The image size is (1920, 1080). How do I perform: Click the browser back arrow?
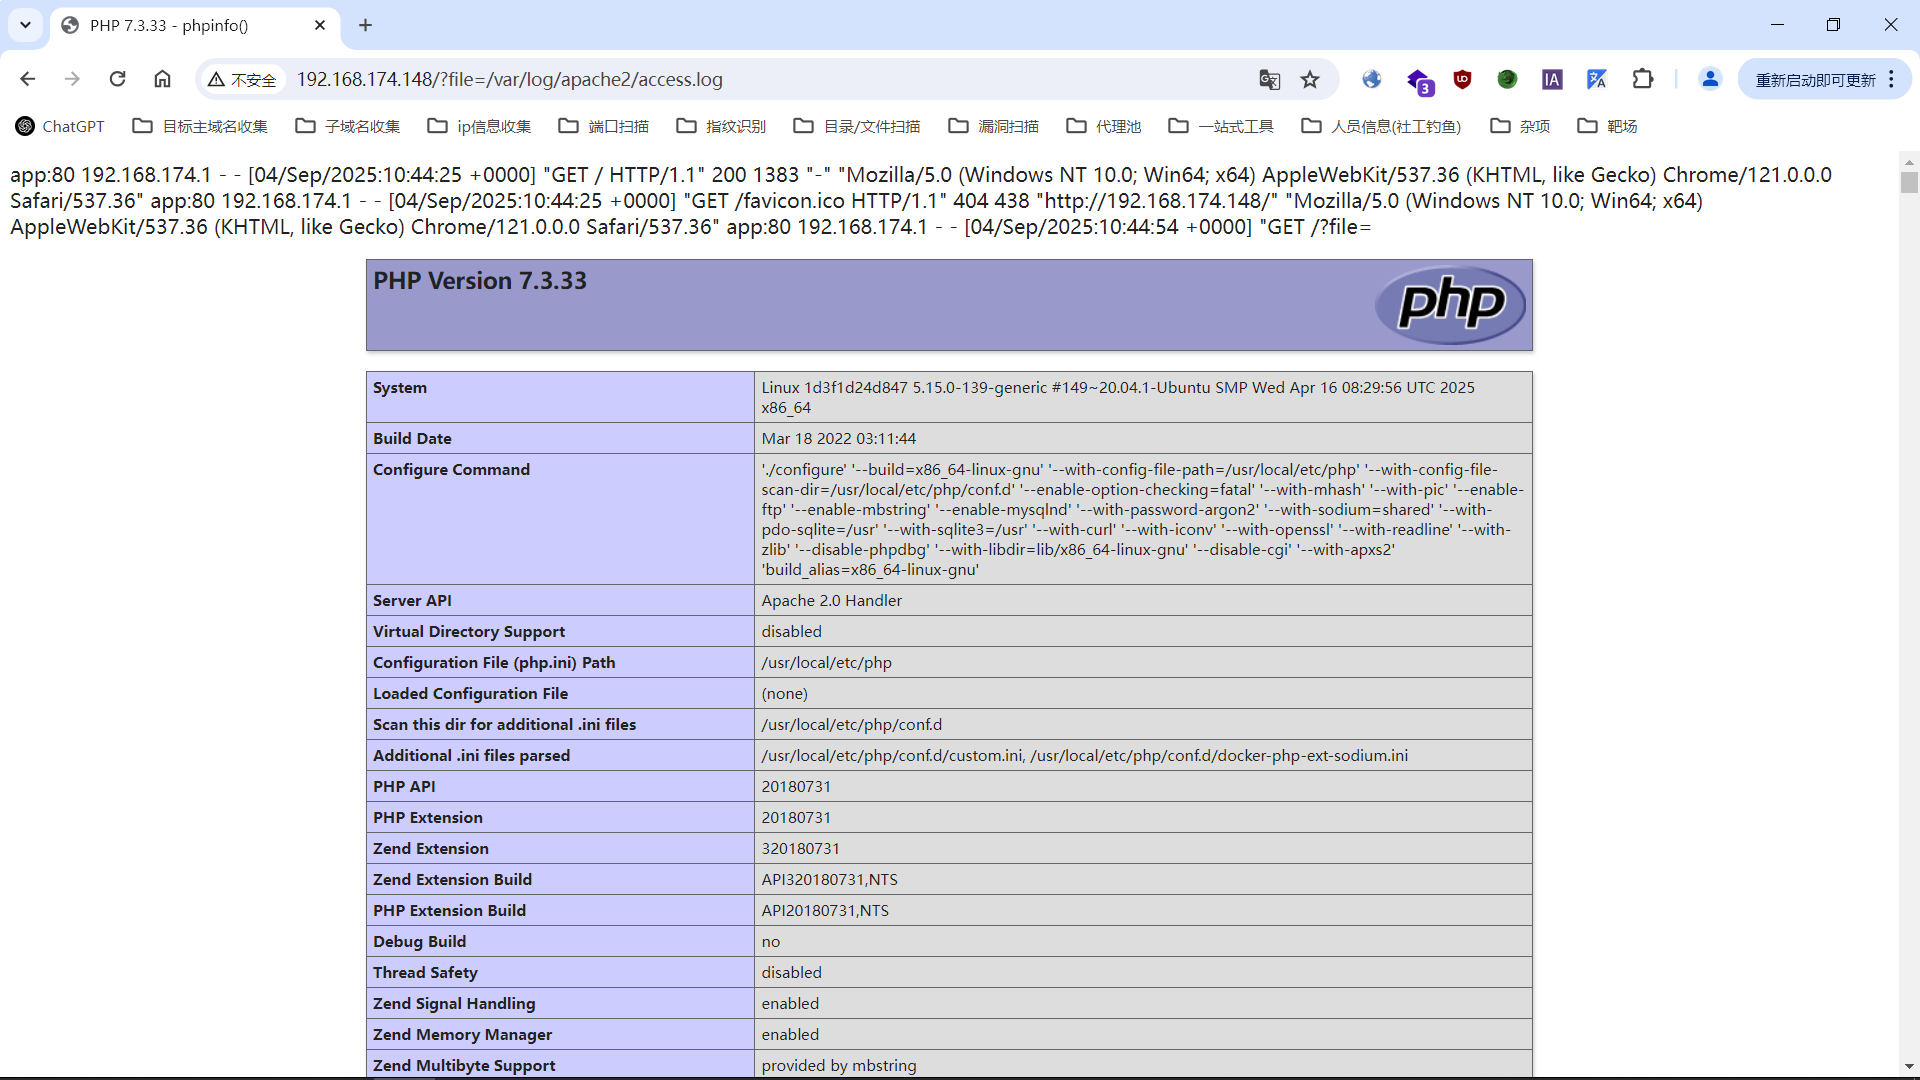(x=27, y=79)
